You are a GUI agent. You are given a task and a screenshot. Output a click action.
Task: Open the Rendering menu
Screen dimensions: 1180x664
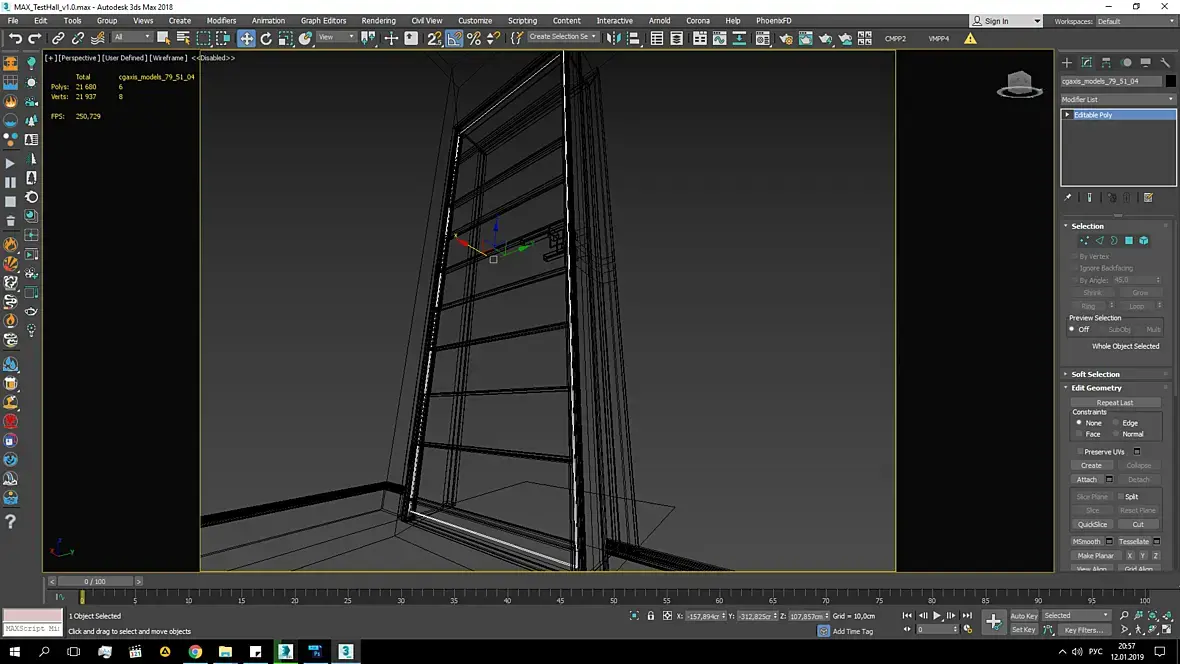pos(378,20)
